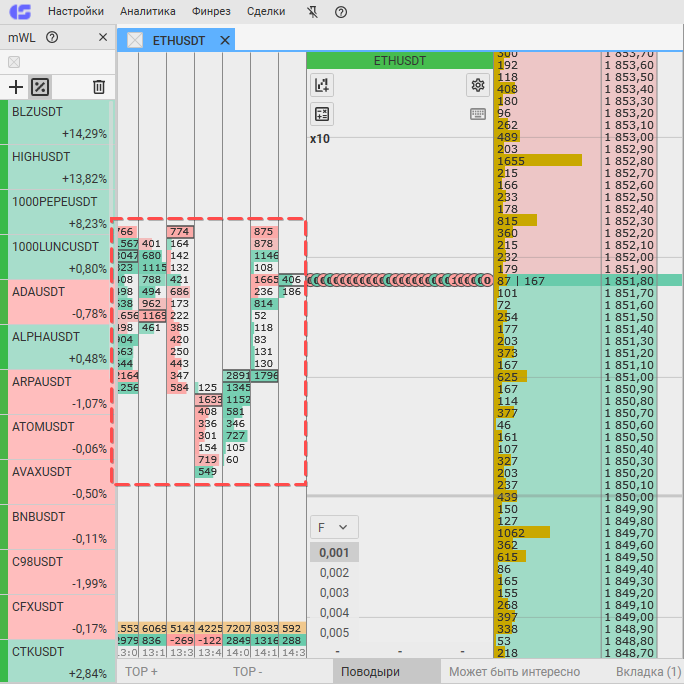Add new ticker with plus icon
The image size is (684, 684).
(x=16, y=87)
